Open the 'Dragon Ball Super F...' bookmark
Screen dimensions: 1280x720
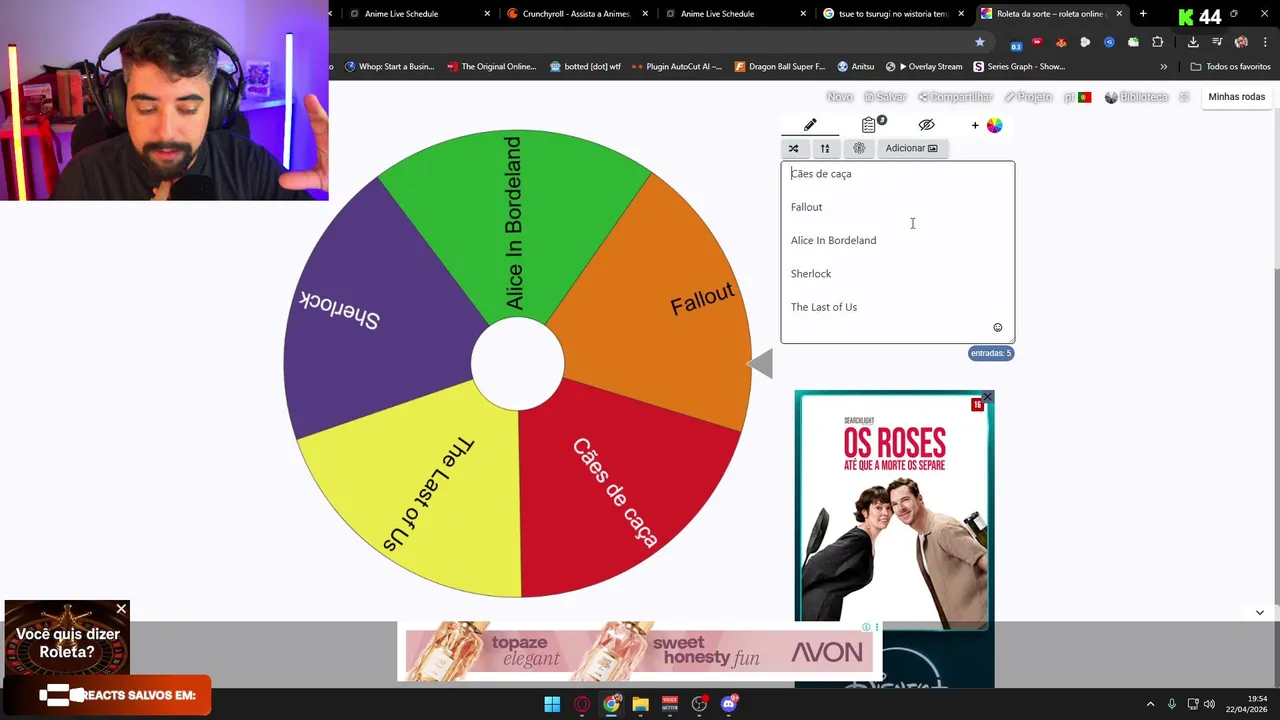(x=780, y=67)
